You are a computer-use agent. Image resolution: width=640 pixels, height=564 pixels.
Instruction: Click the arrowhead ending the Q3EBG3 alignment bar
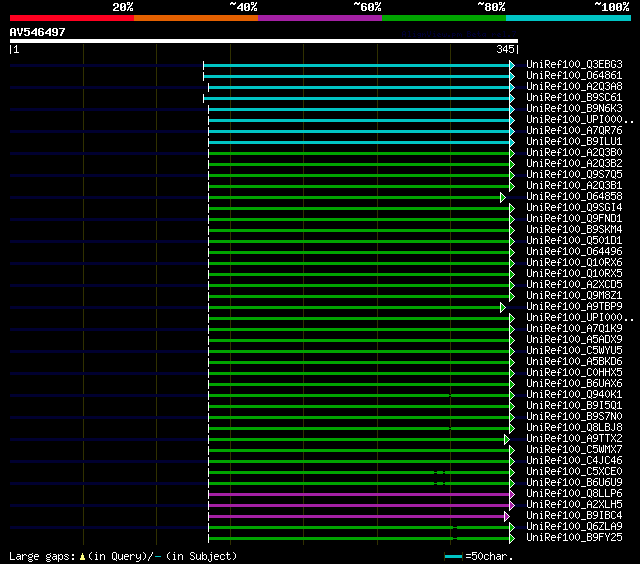[512, 65]
